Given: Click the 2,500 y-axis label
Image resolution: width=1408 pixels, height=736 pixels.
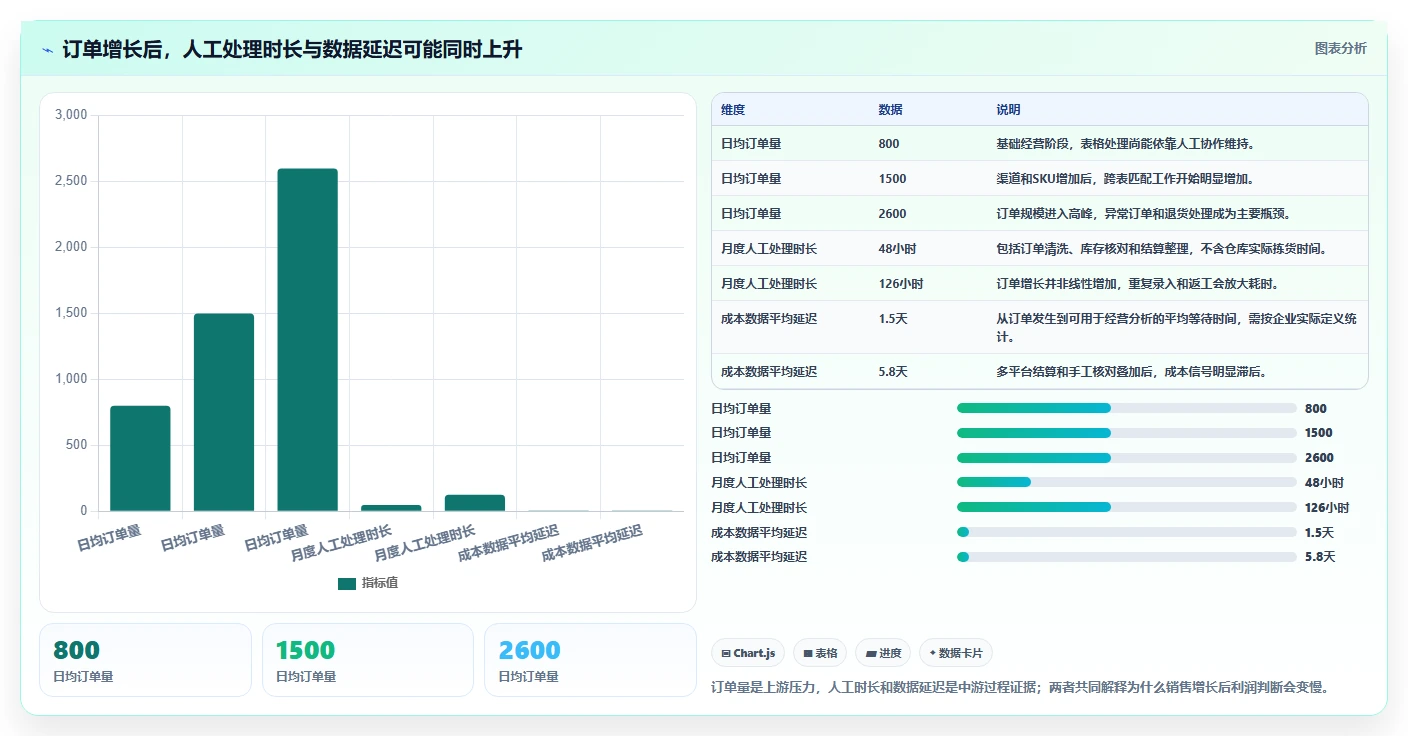Looking at the screenshot, I should click(x=71, y=181).
